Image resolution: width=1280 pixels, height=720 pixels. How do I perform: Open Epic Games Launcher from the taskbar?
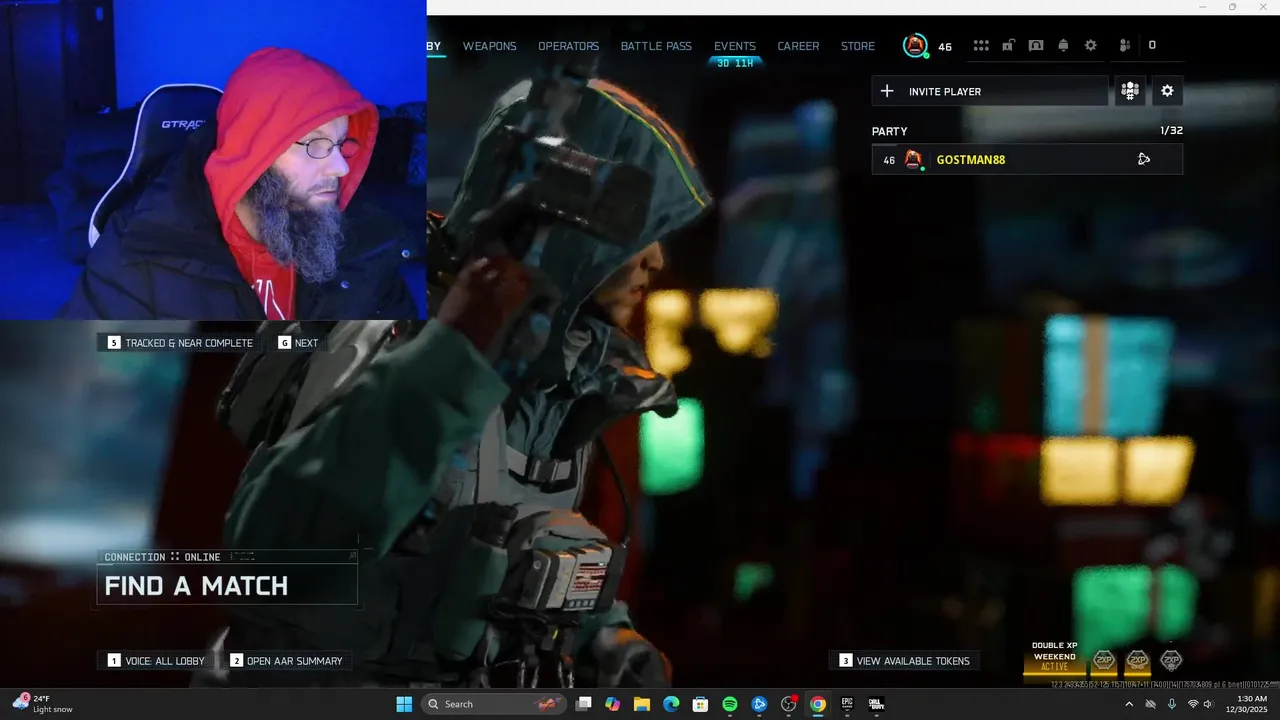847,704
